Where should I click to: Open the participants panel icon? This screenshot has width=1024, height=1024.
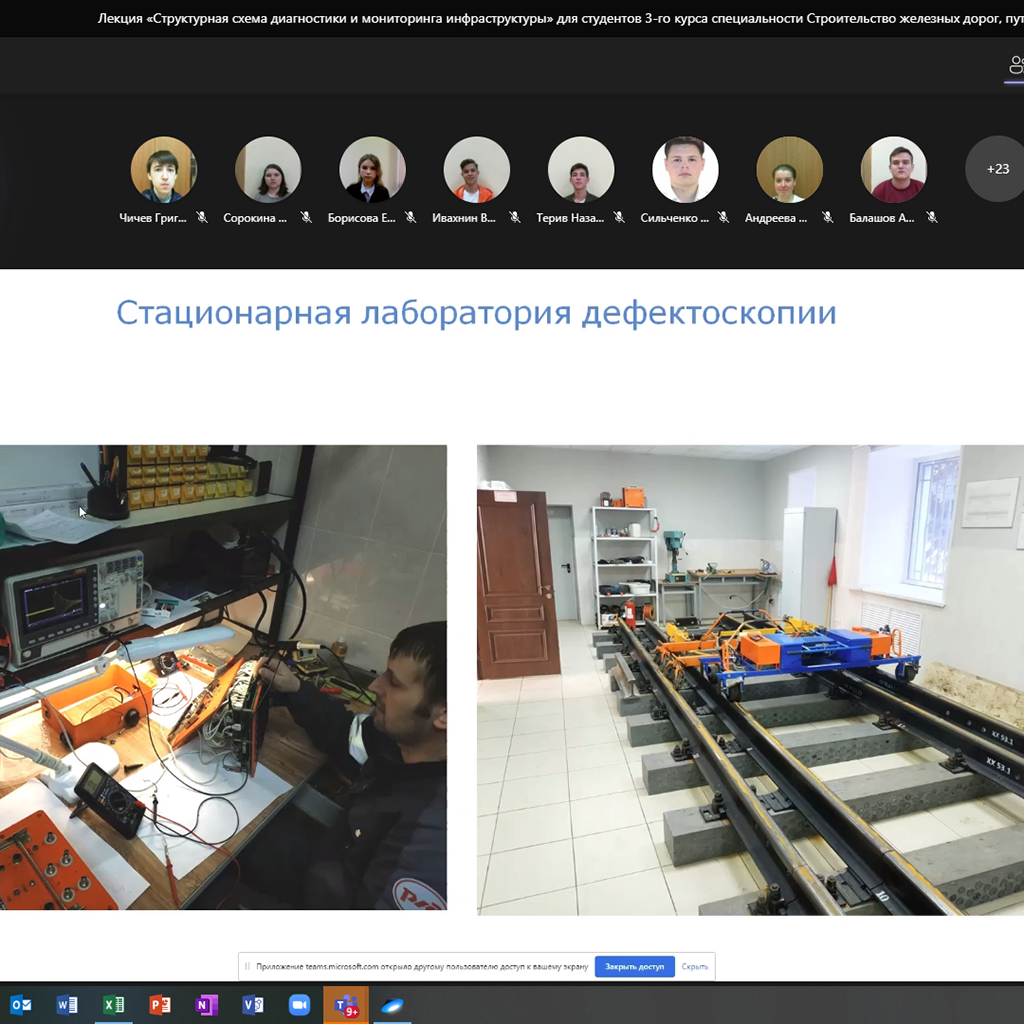(x=1016, y=65)
